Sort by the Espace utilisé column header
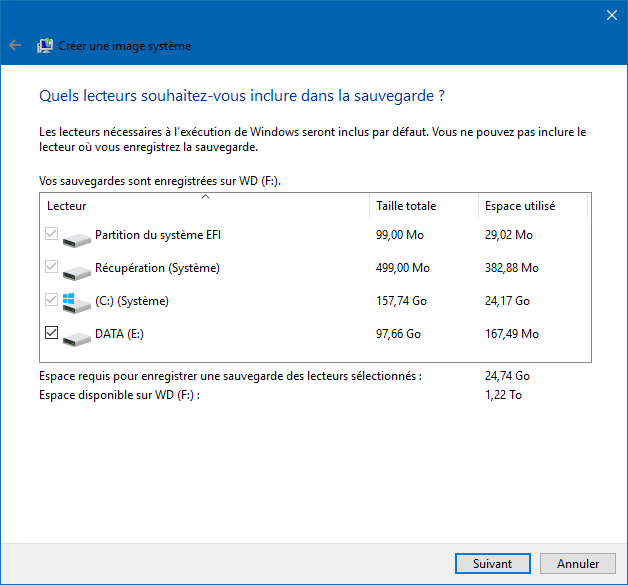The height and width of the screenshot is (585, 628). point(533,206)
